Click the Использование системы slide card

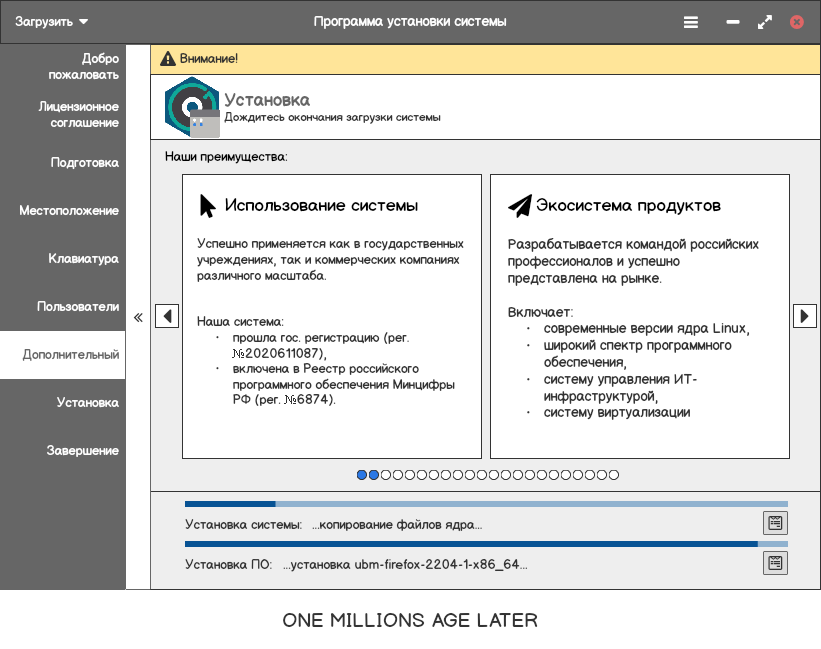pos(331,316)
